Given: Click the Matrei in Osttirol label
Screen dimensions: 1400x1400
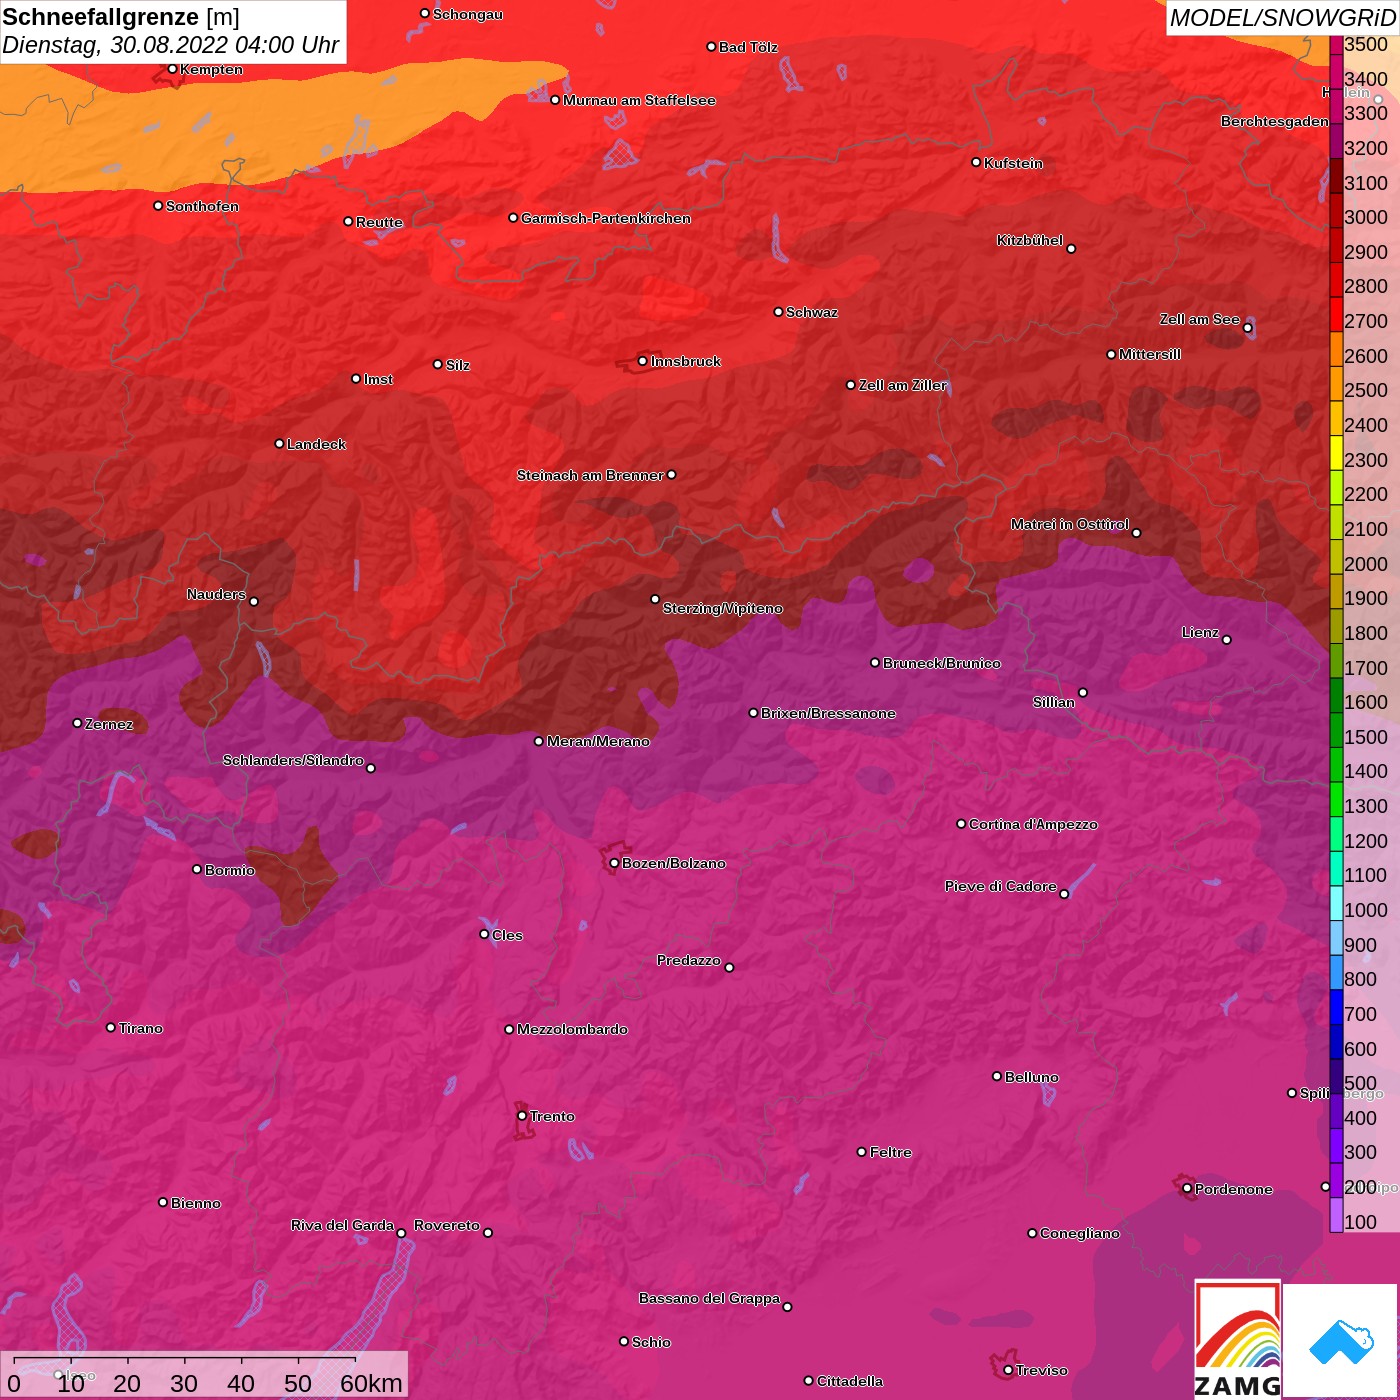Looking at the screenshot, I should (1070, 524).
